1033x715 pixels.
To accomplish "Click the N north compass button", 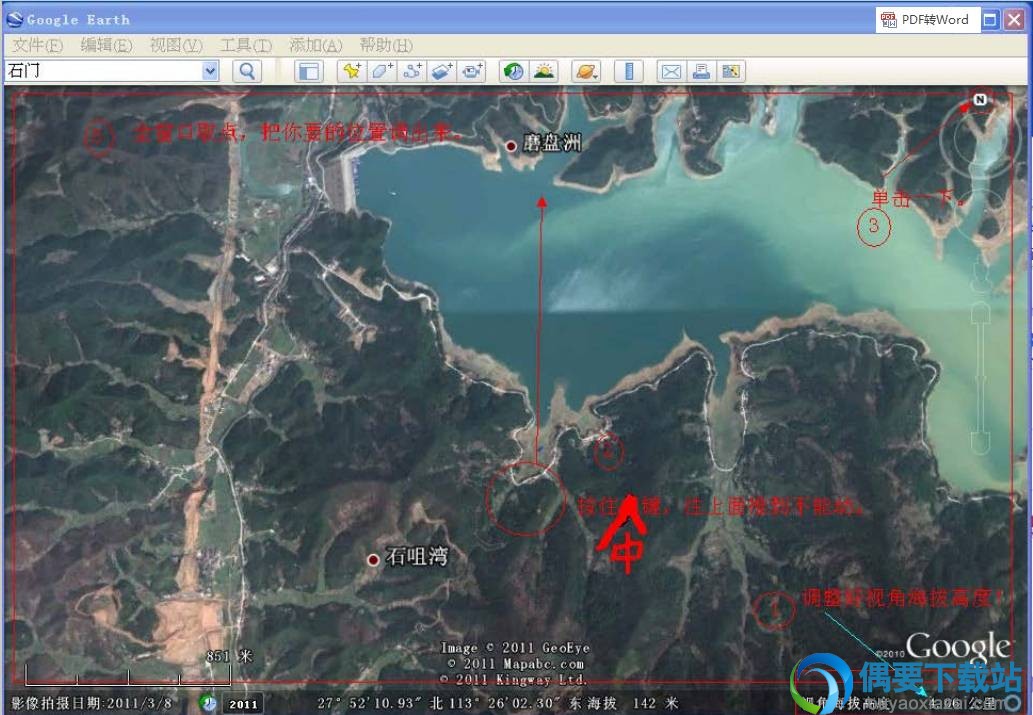I will pos(980,100).
